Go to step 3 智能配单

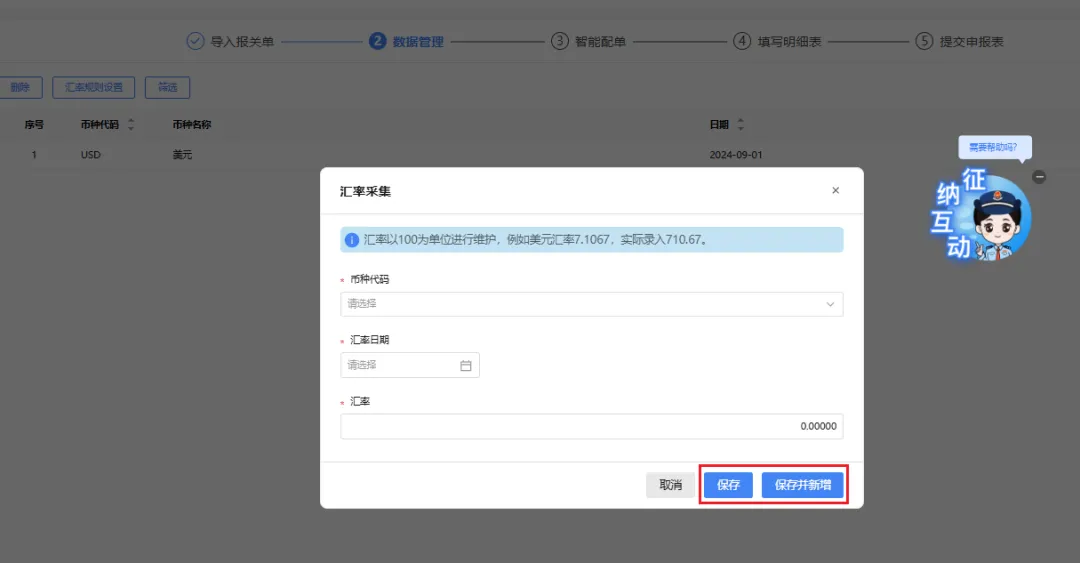[x=588, y=41]
